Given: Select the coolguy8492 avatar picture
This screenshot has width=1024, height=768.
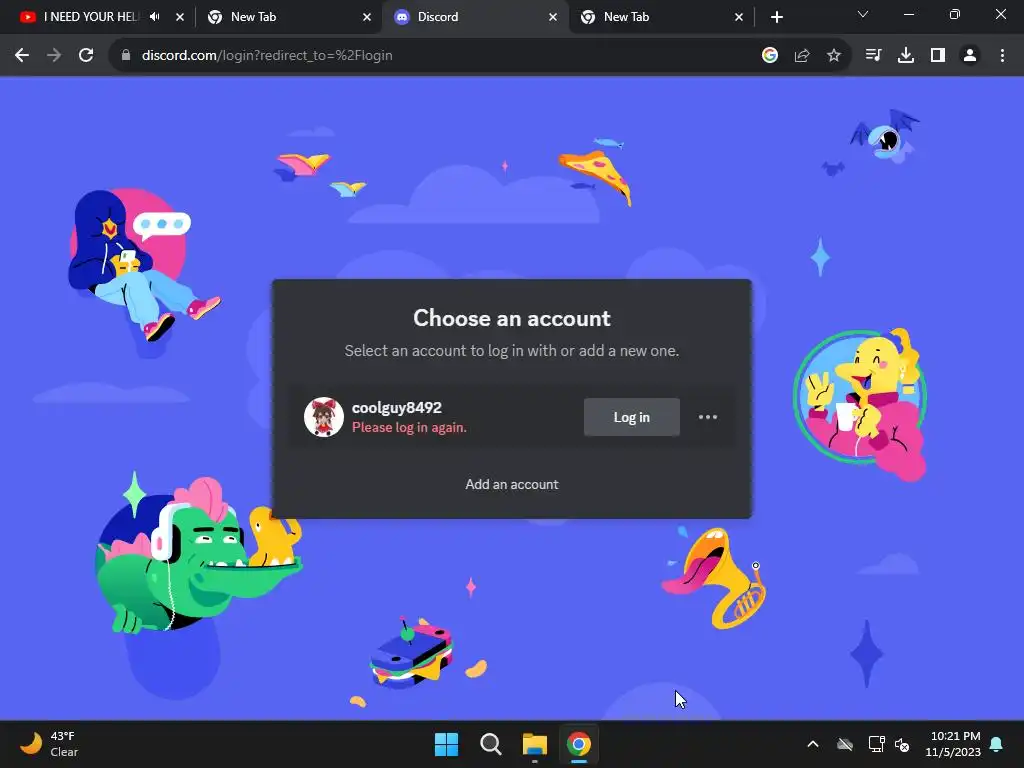Looking at the screenshot, I should click(324, 417).
